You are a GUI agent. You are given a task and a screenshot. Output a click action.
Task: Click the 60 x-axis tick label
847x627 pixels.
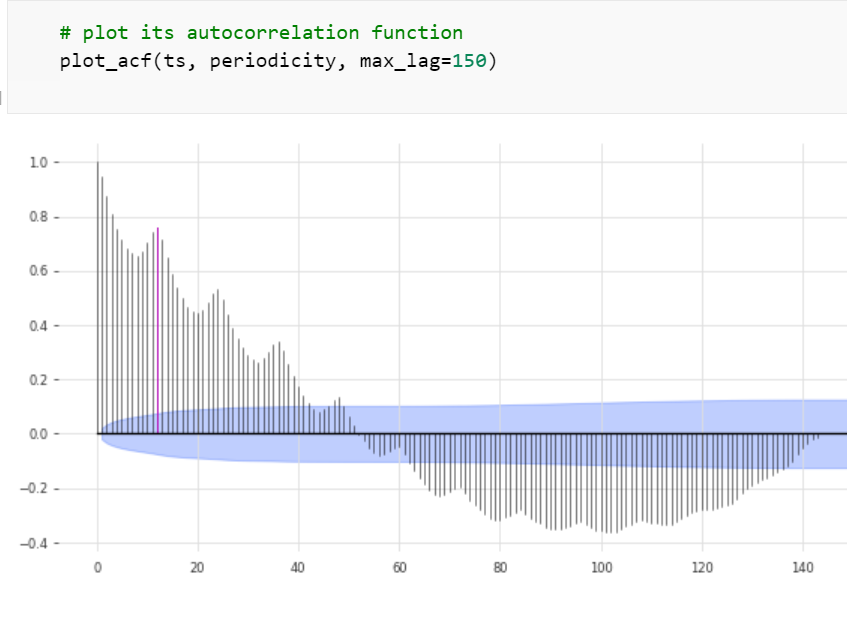[399, 568]
